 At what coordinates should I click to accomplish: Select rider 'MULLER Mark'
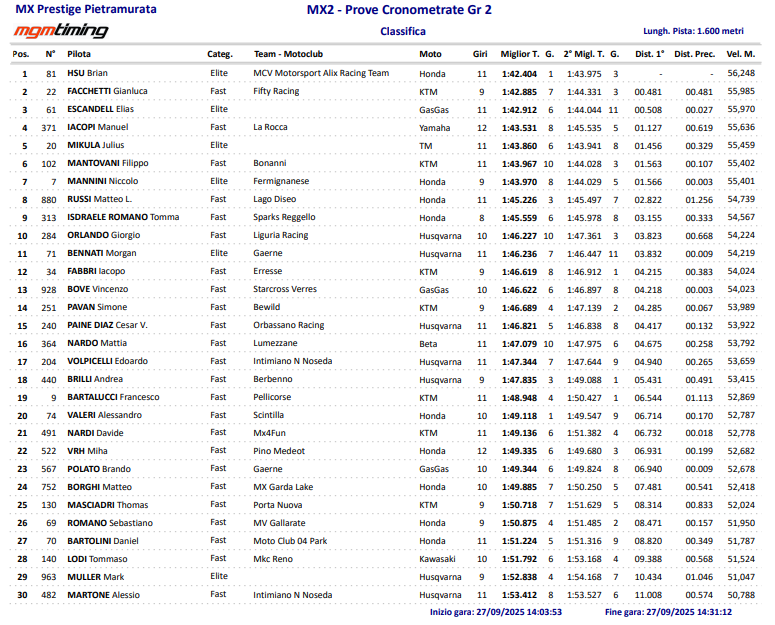tap(96, 577)
